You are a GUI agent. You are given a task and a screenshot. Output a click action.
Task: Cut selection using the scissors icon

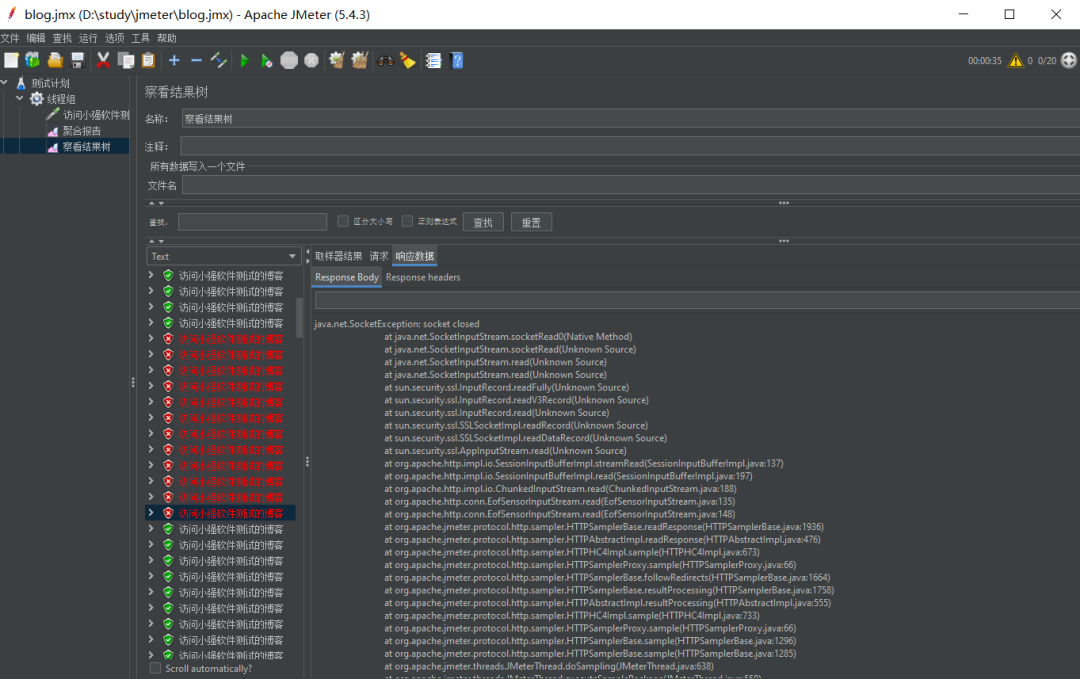[103, 61]
